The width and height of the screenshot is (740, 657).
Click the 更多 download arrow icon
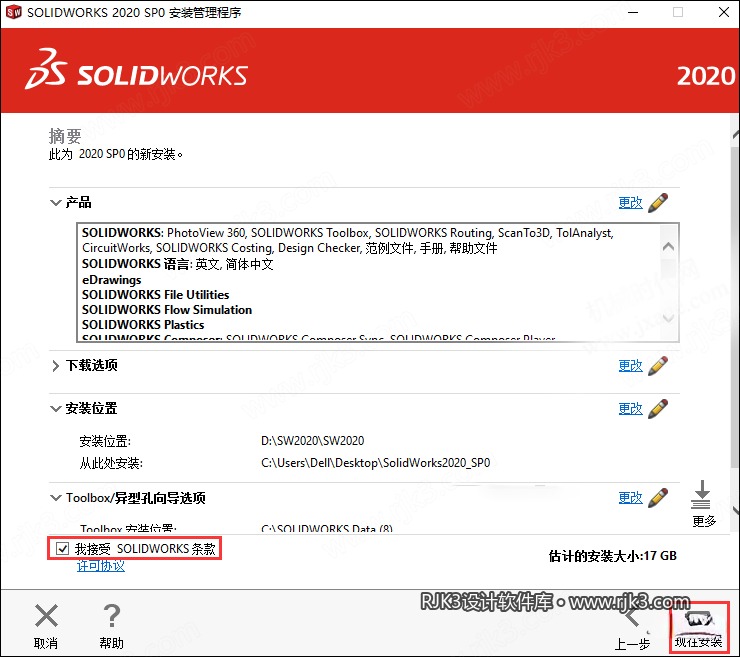pyautogui.click(x=702, y=494)
